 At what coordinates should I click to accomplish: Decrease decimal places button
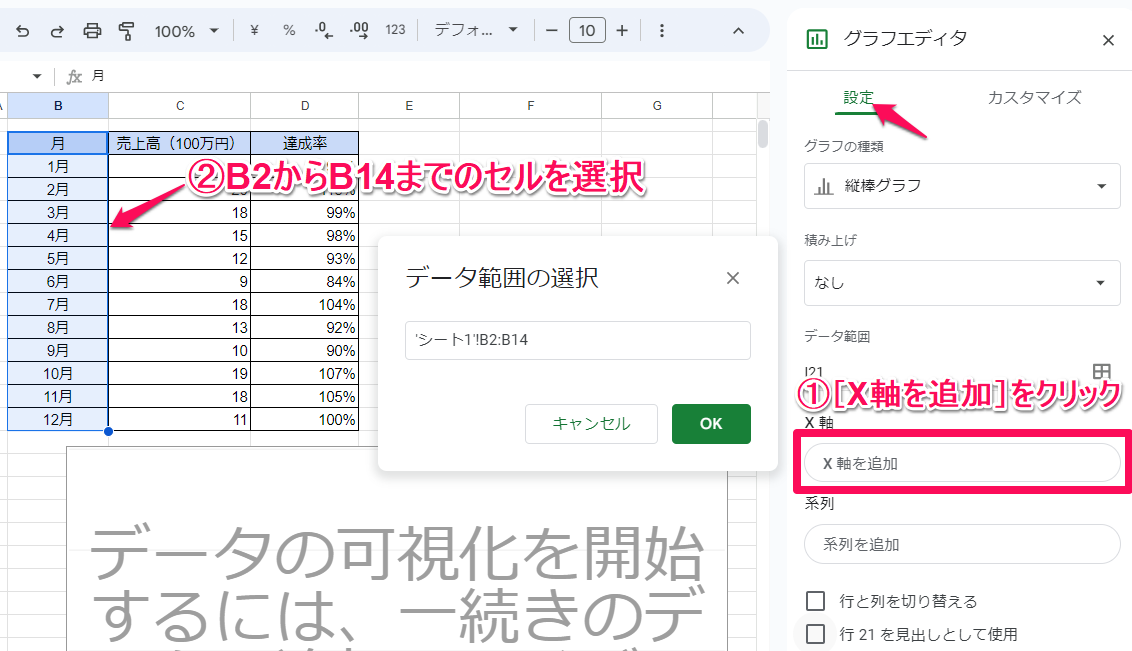tap(324, 30)
